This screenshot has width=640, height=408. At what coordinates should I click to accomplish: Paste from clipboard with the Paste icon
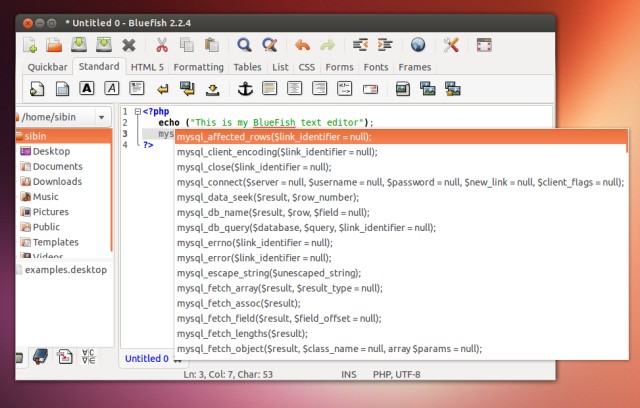pyautogui.click(x=212, y=45)
